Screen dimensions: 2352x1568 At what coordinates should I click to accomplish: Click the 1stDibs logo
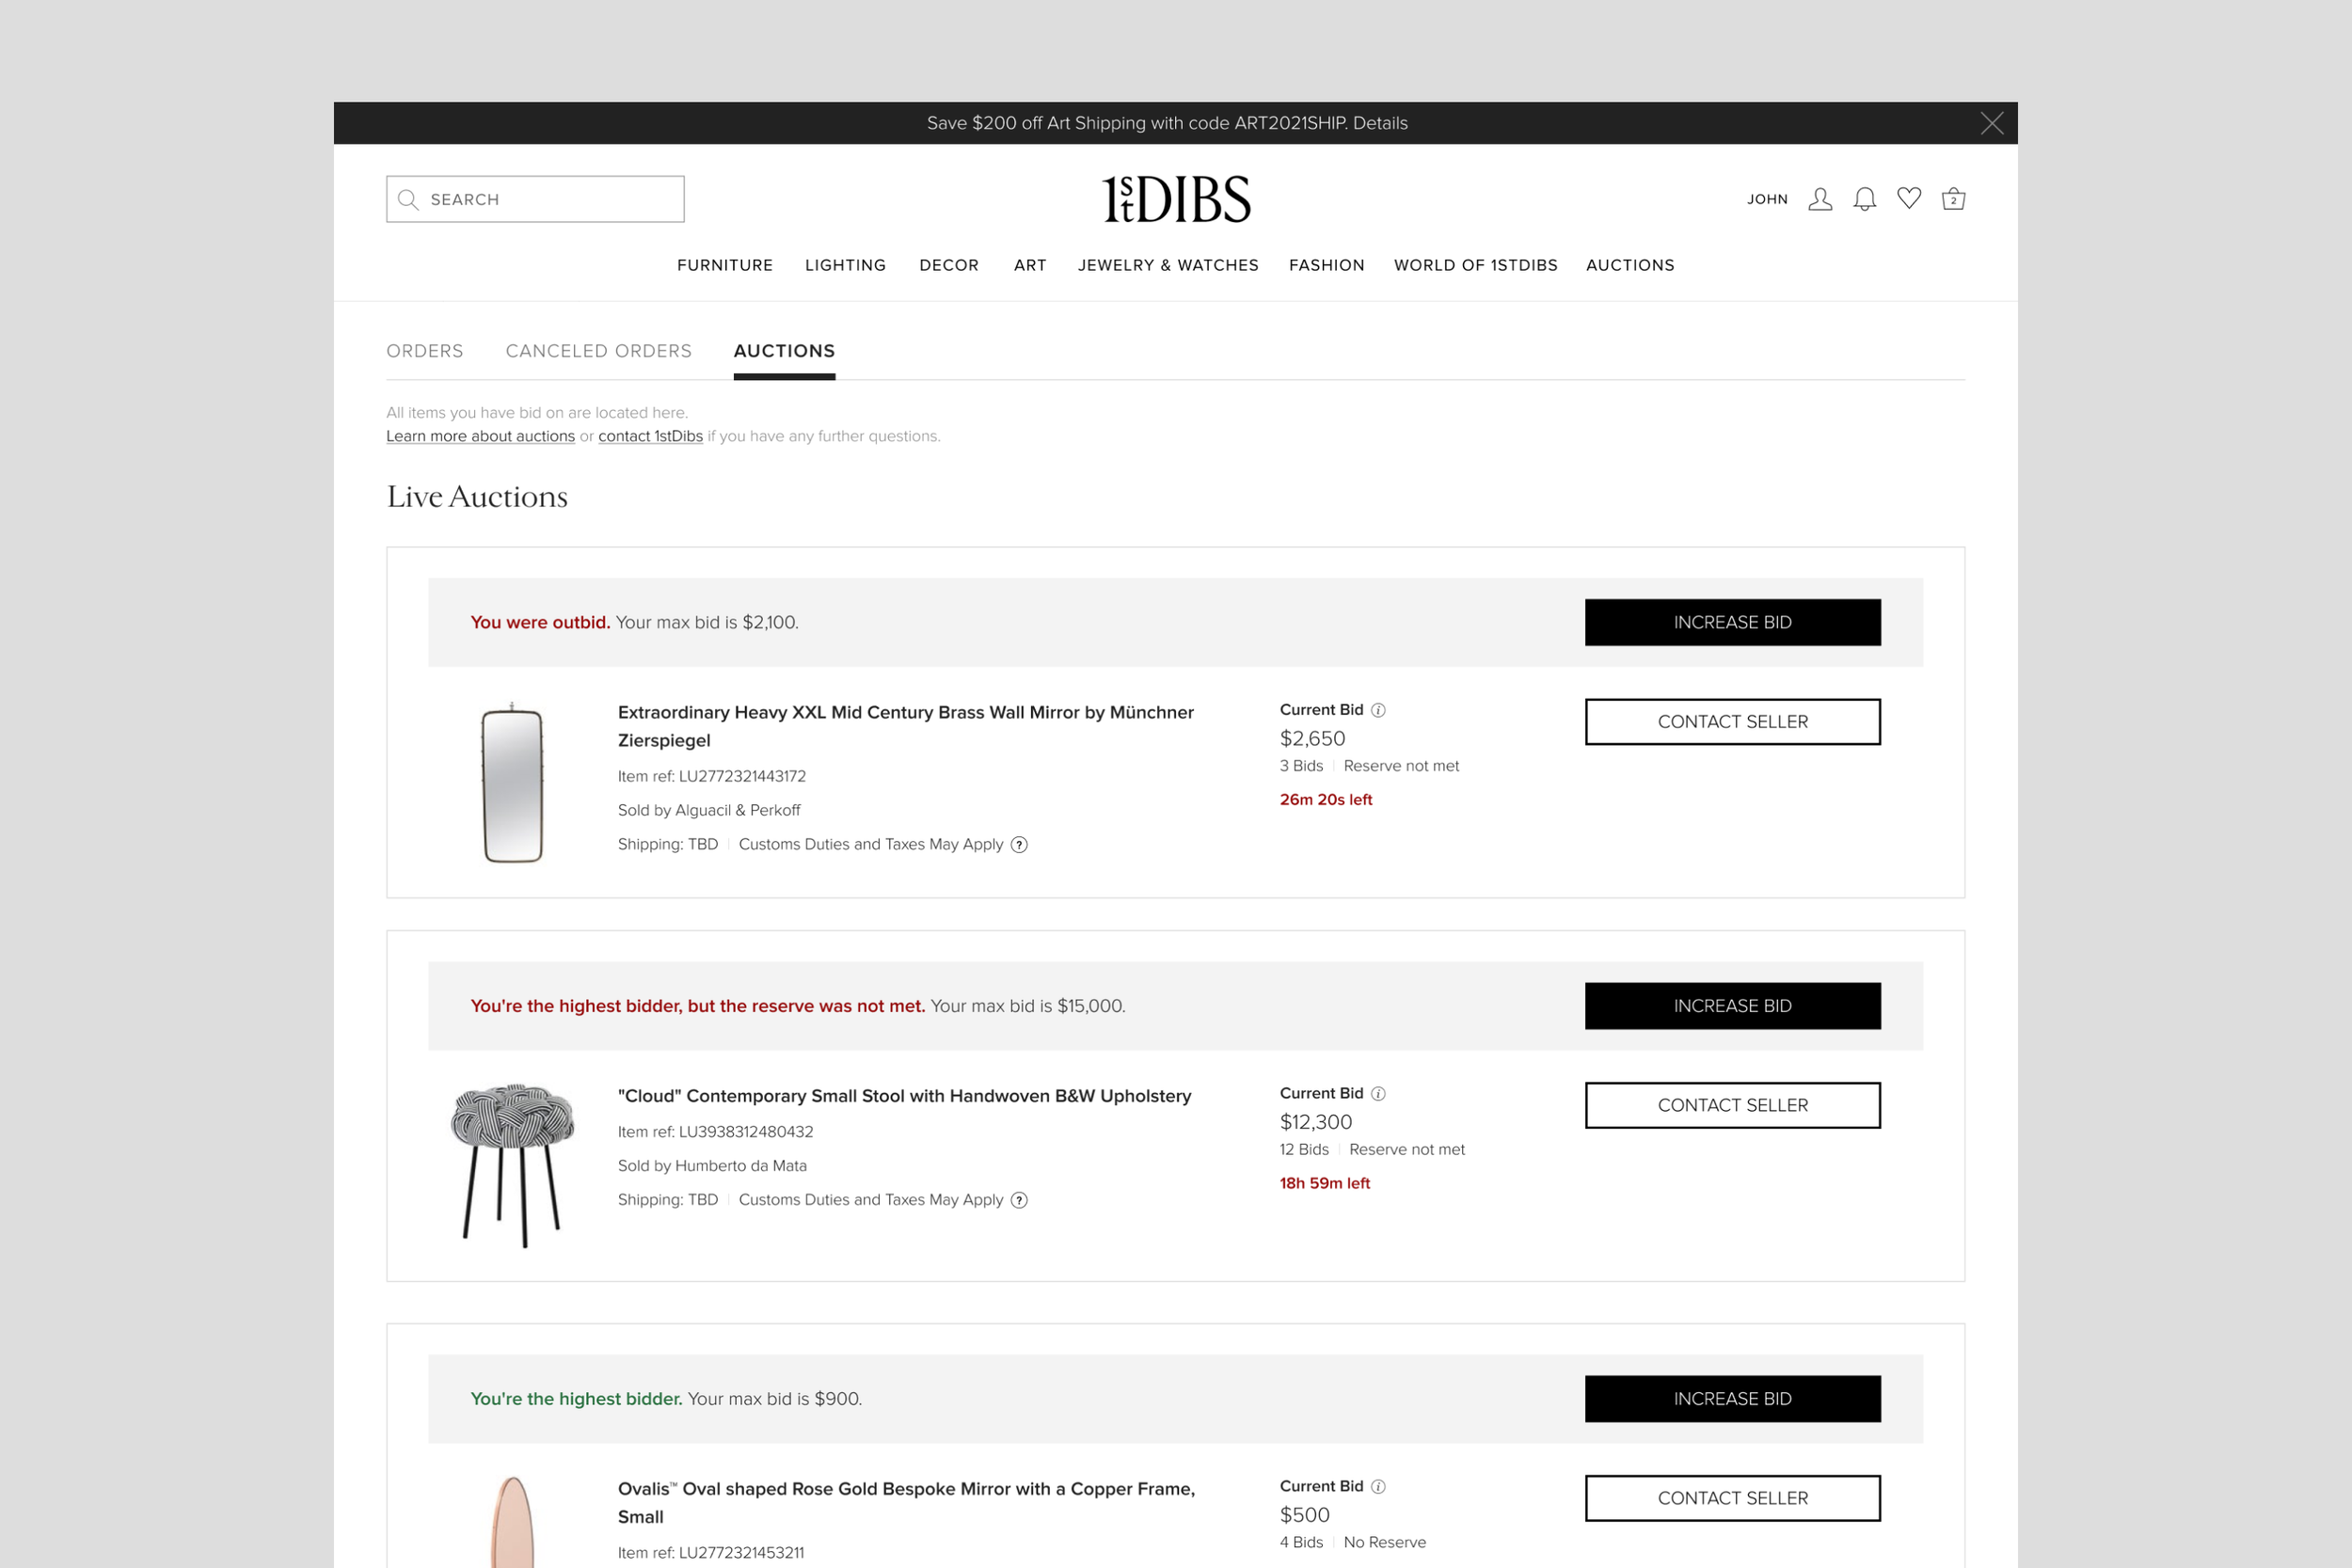click(x=1176, y=199)
